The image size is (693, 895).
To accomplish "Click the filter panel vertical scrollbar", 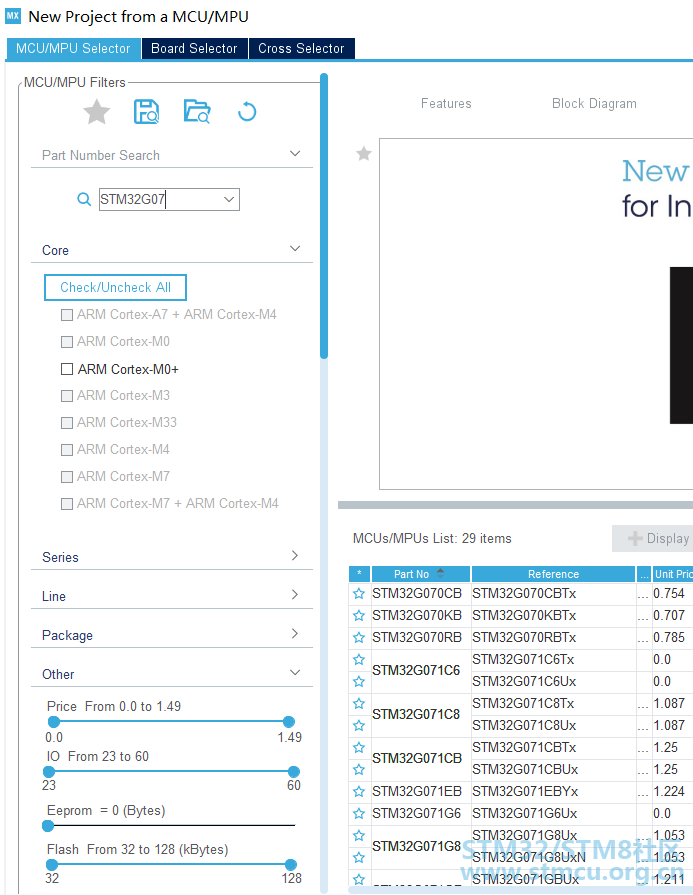I will (x=324, y=216).
